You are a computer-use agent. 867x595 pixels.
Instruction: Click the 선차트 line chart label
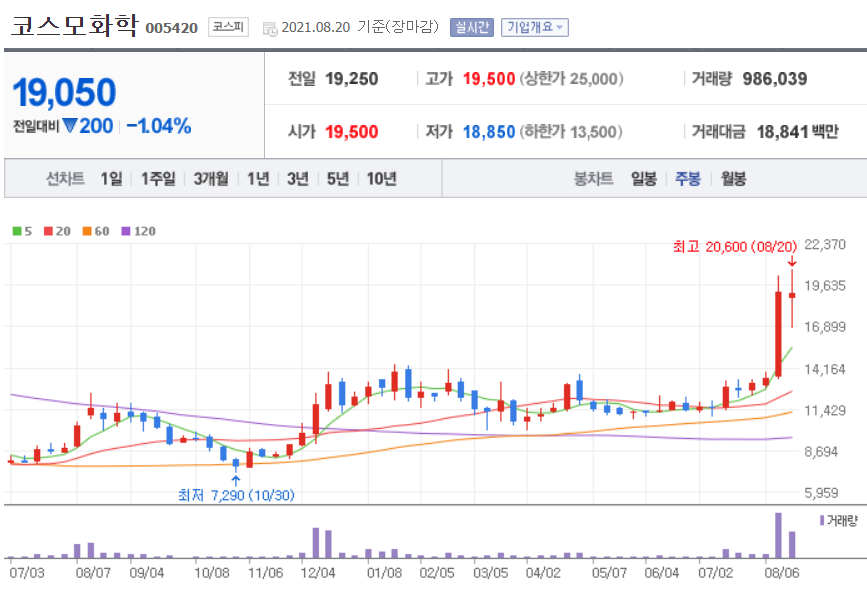pyautogui.click(x=65, y=179)
